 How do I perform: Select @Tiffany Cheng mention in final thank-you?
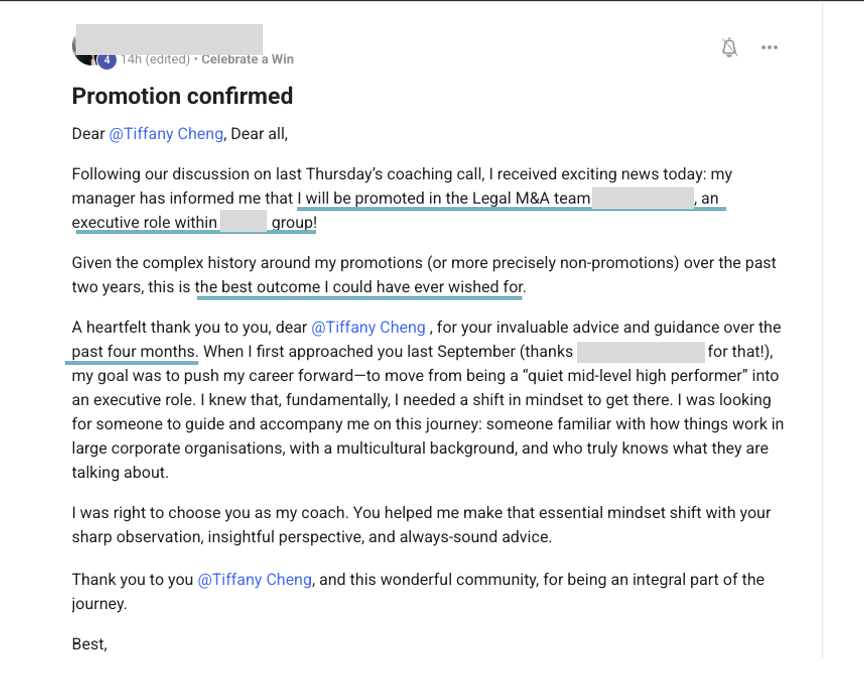pos(255,579)
